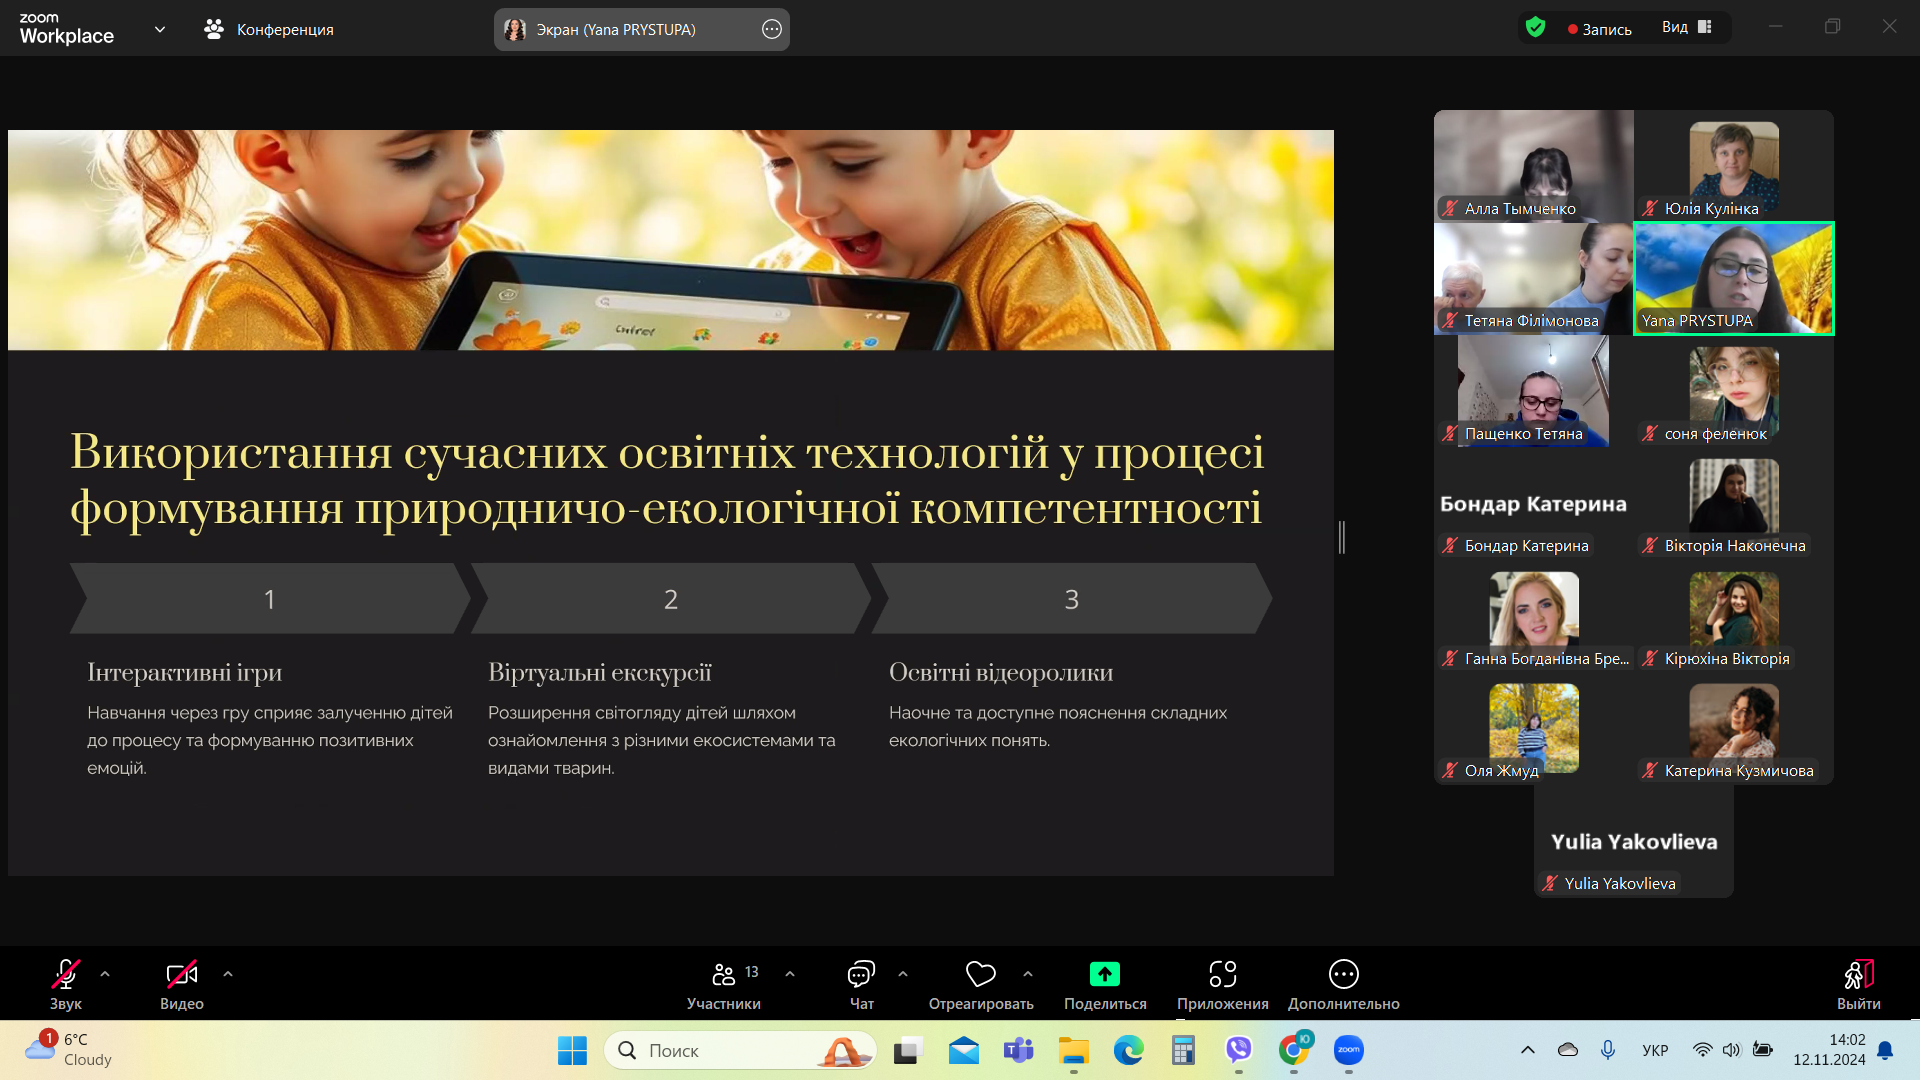
Task: Click the Віртуальні екскурсії heading on slide
Action: (x=600, y=672)
